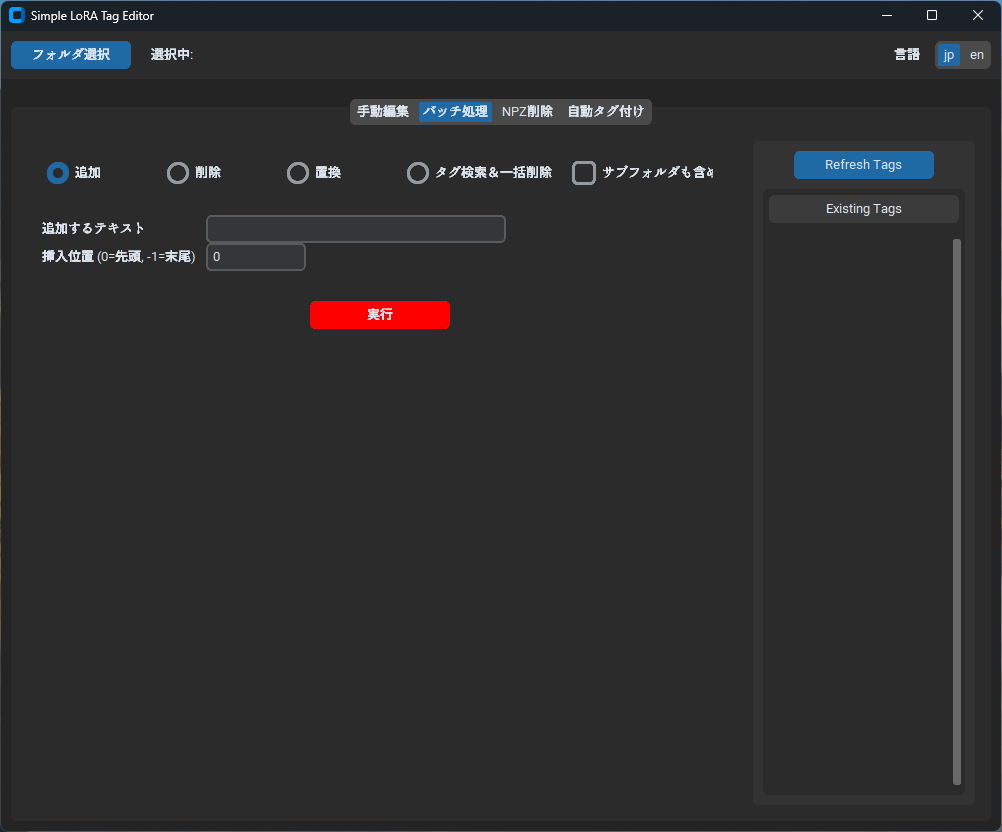Switch interface language to Japanese with jp

pyautogui.click(x=948, y=54)
